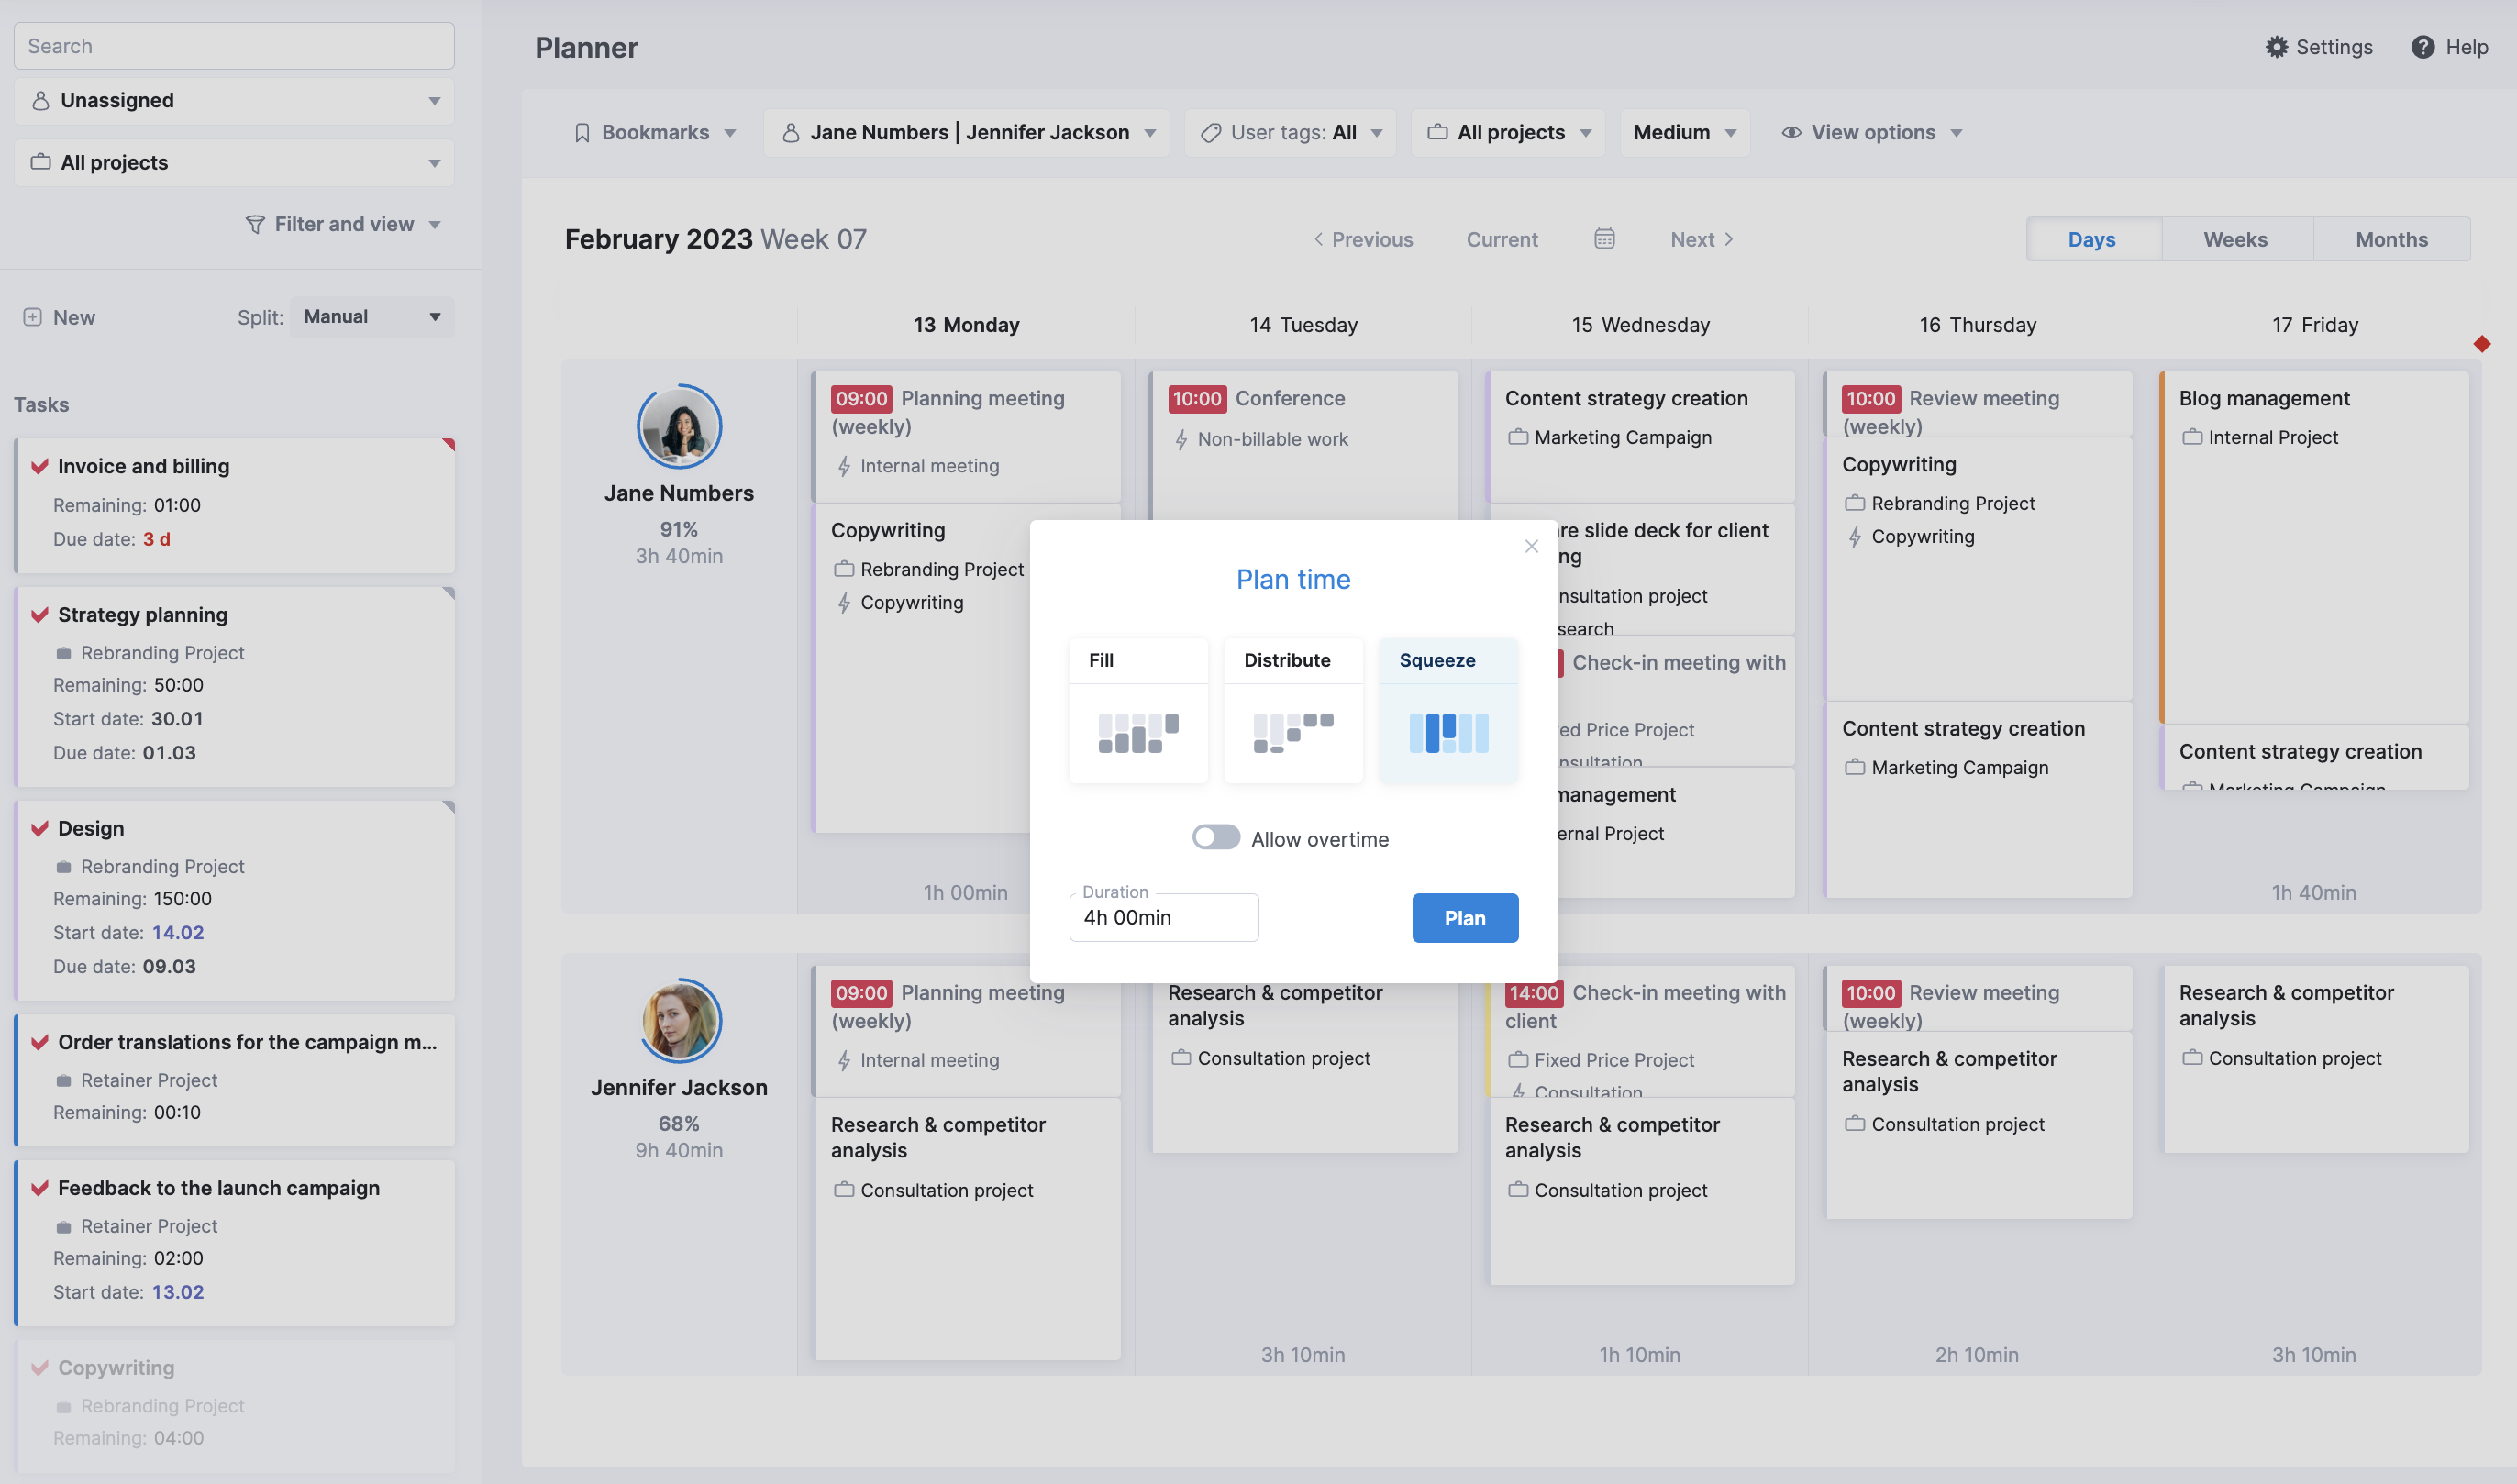
Task: Switch to the Weeks tab
Action: click(2234, 237)
